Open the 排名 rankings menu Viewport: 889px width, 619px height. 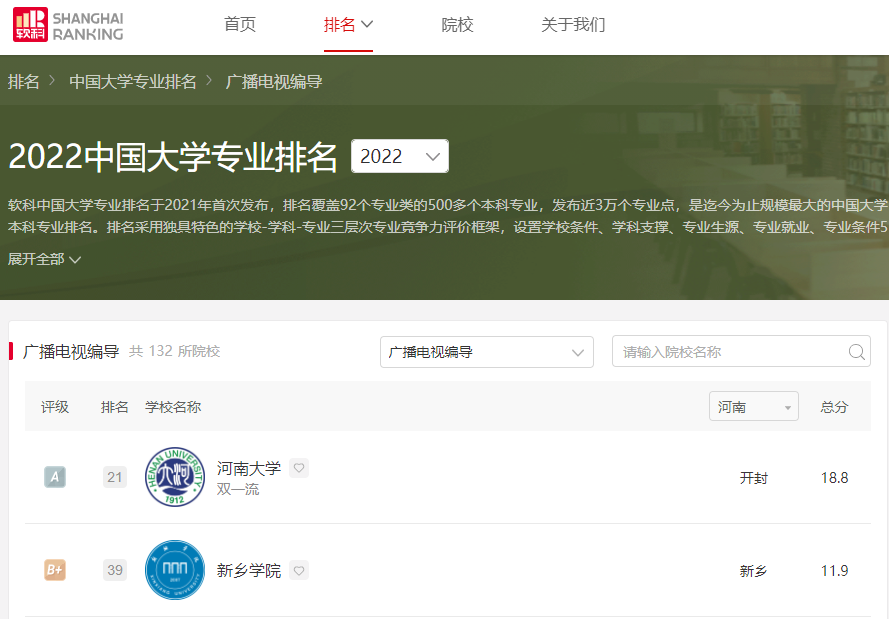[x=348, y=25]
